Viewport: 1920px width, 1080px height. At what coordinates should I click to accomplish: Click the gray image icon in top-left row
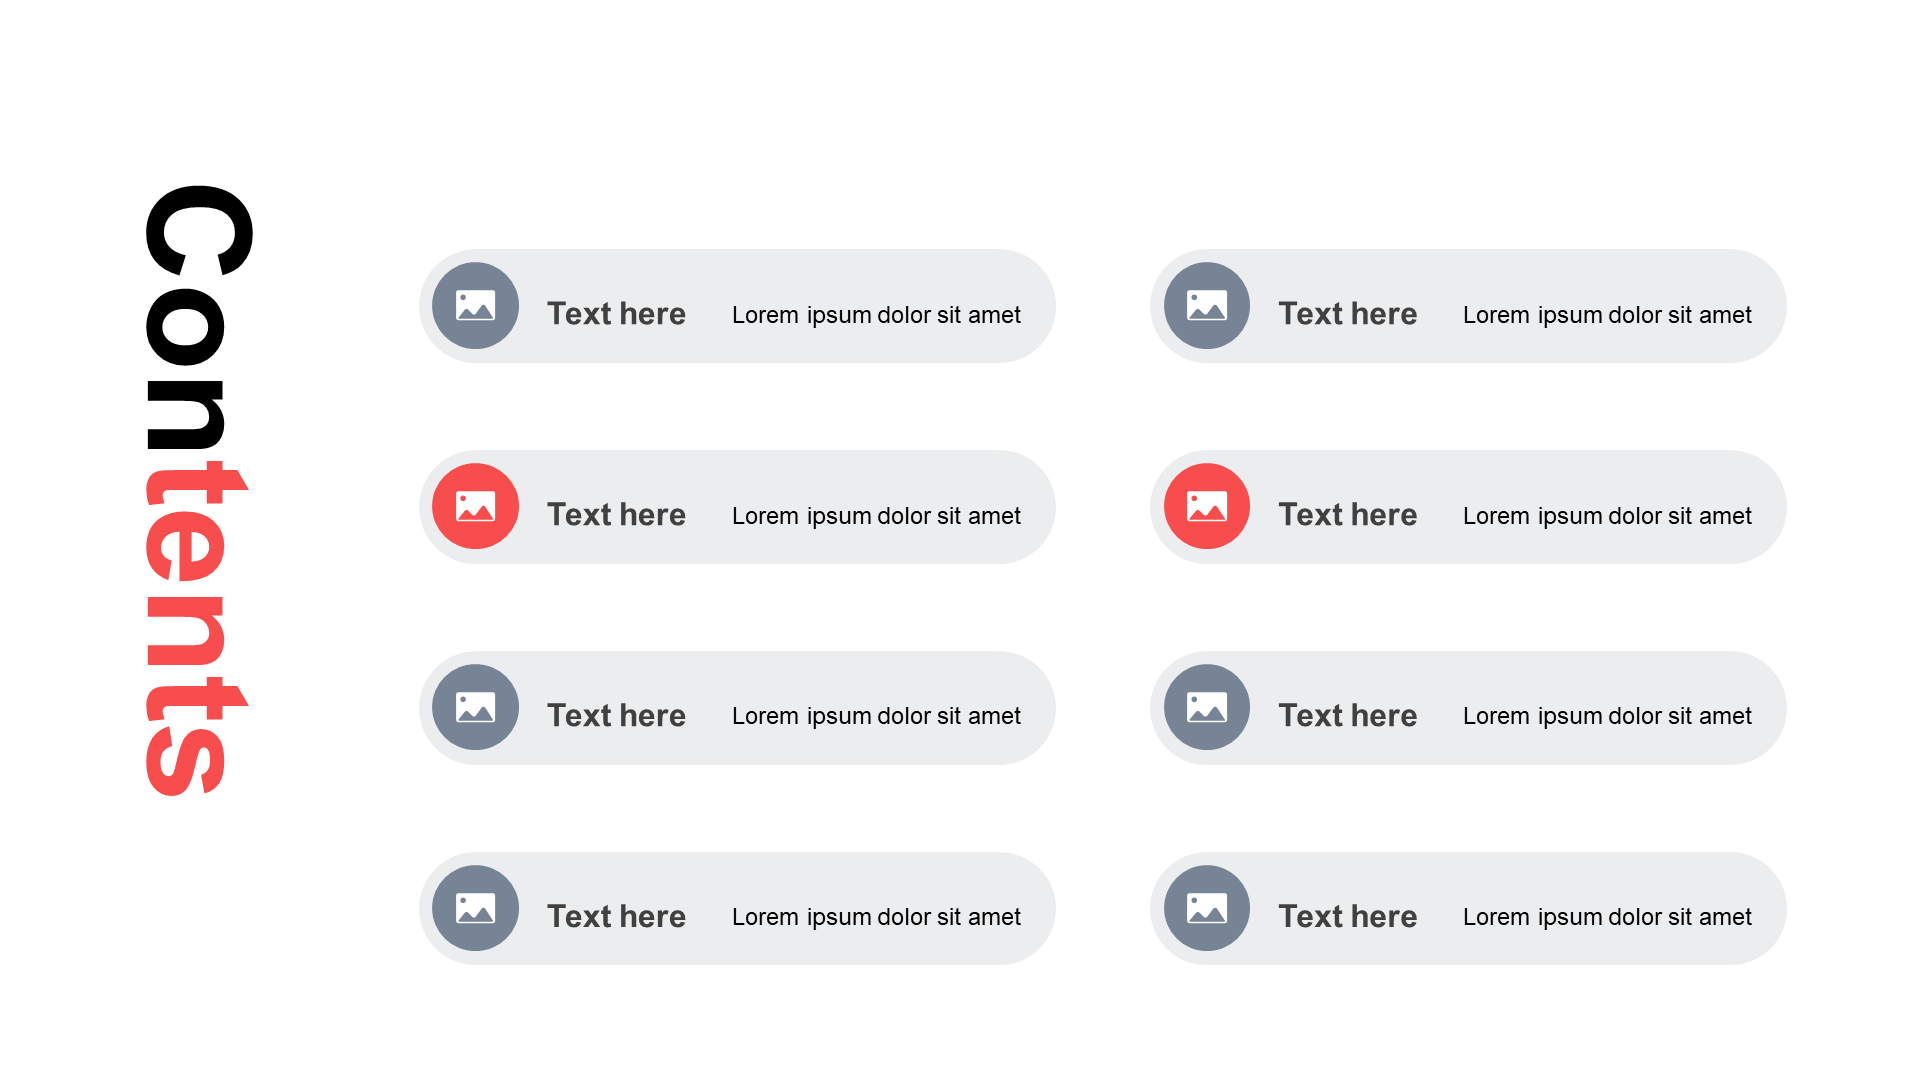(x=475, y=305)
